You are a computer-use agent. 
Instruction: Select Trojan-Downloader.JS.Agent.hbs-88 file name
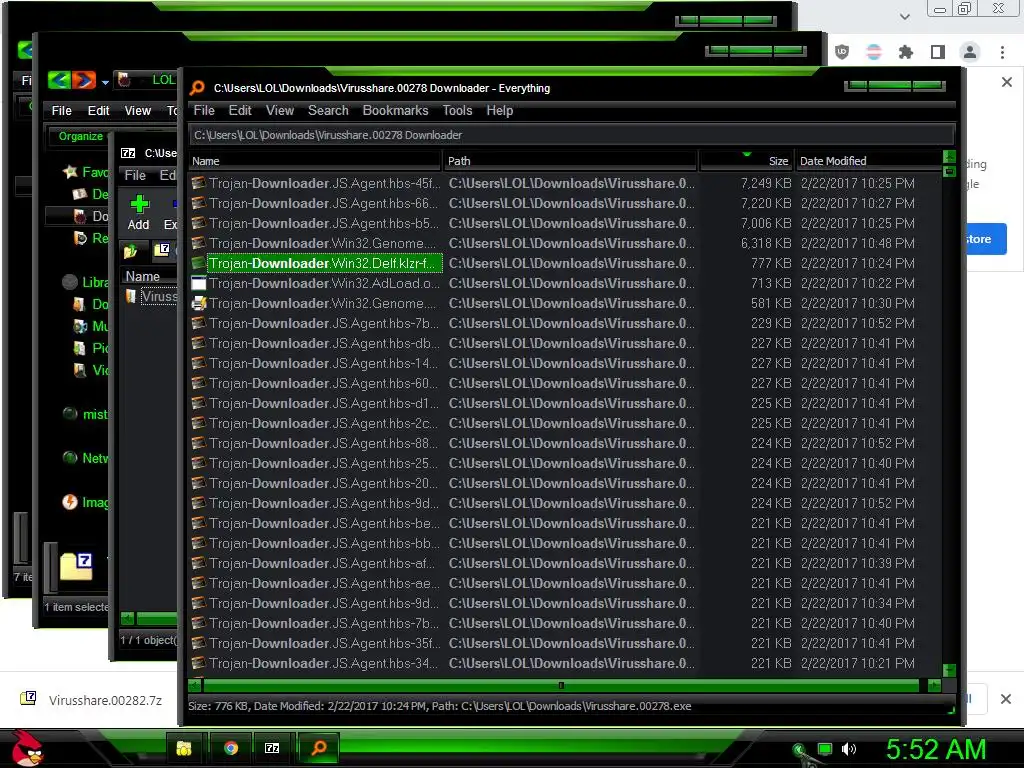point(324,443)
